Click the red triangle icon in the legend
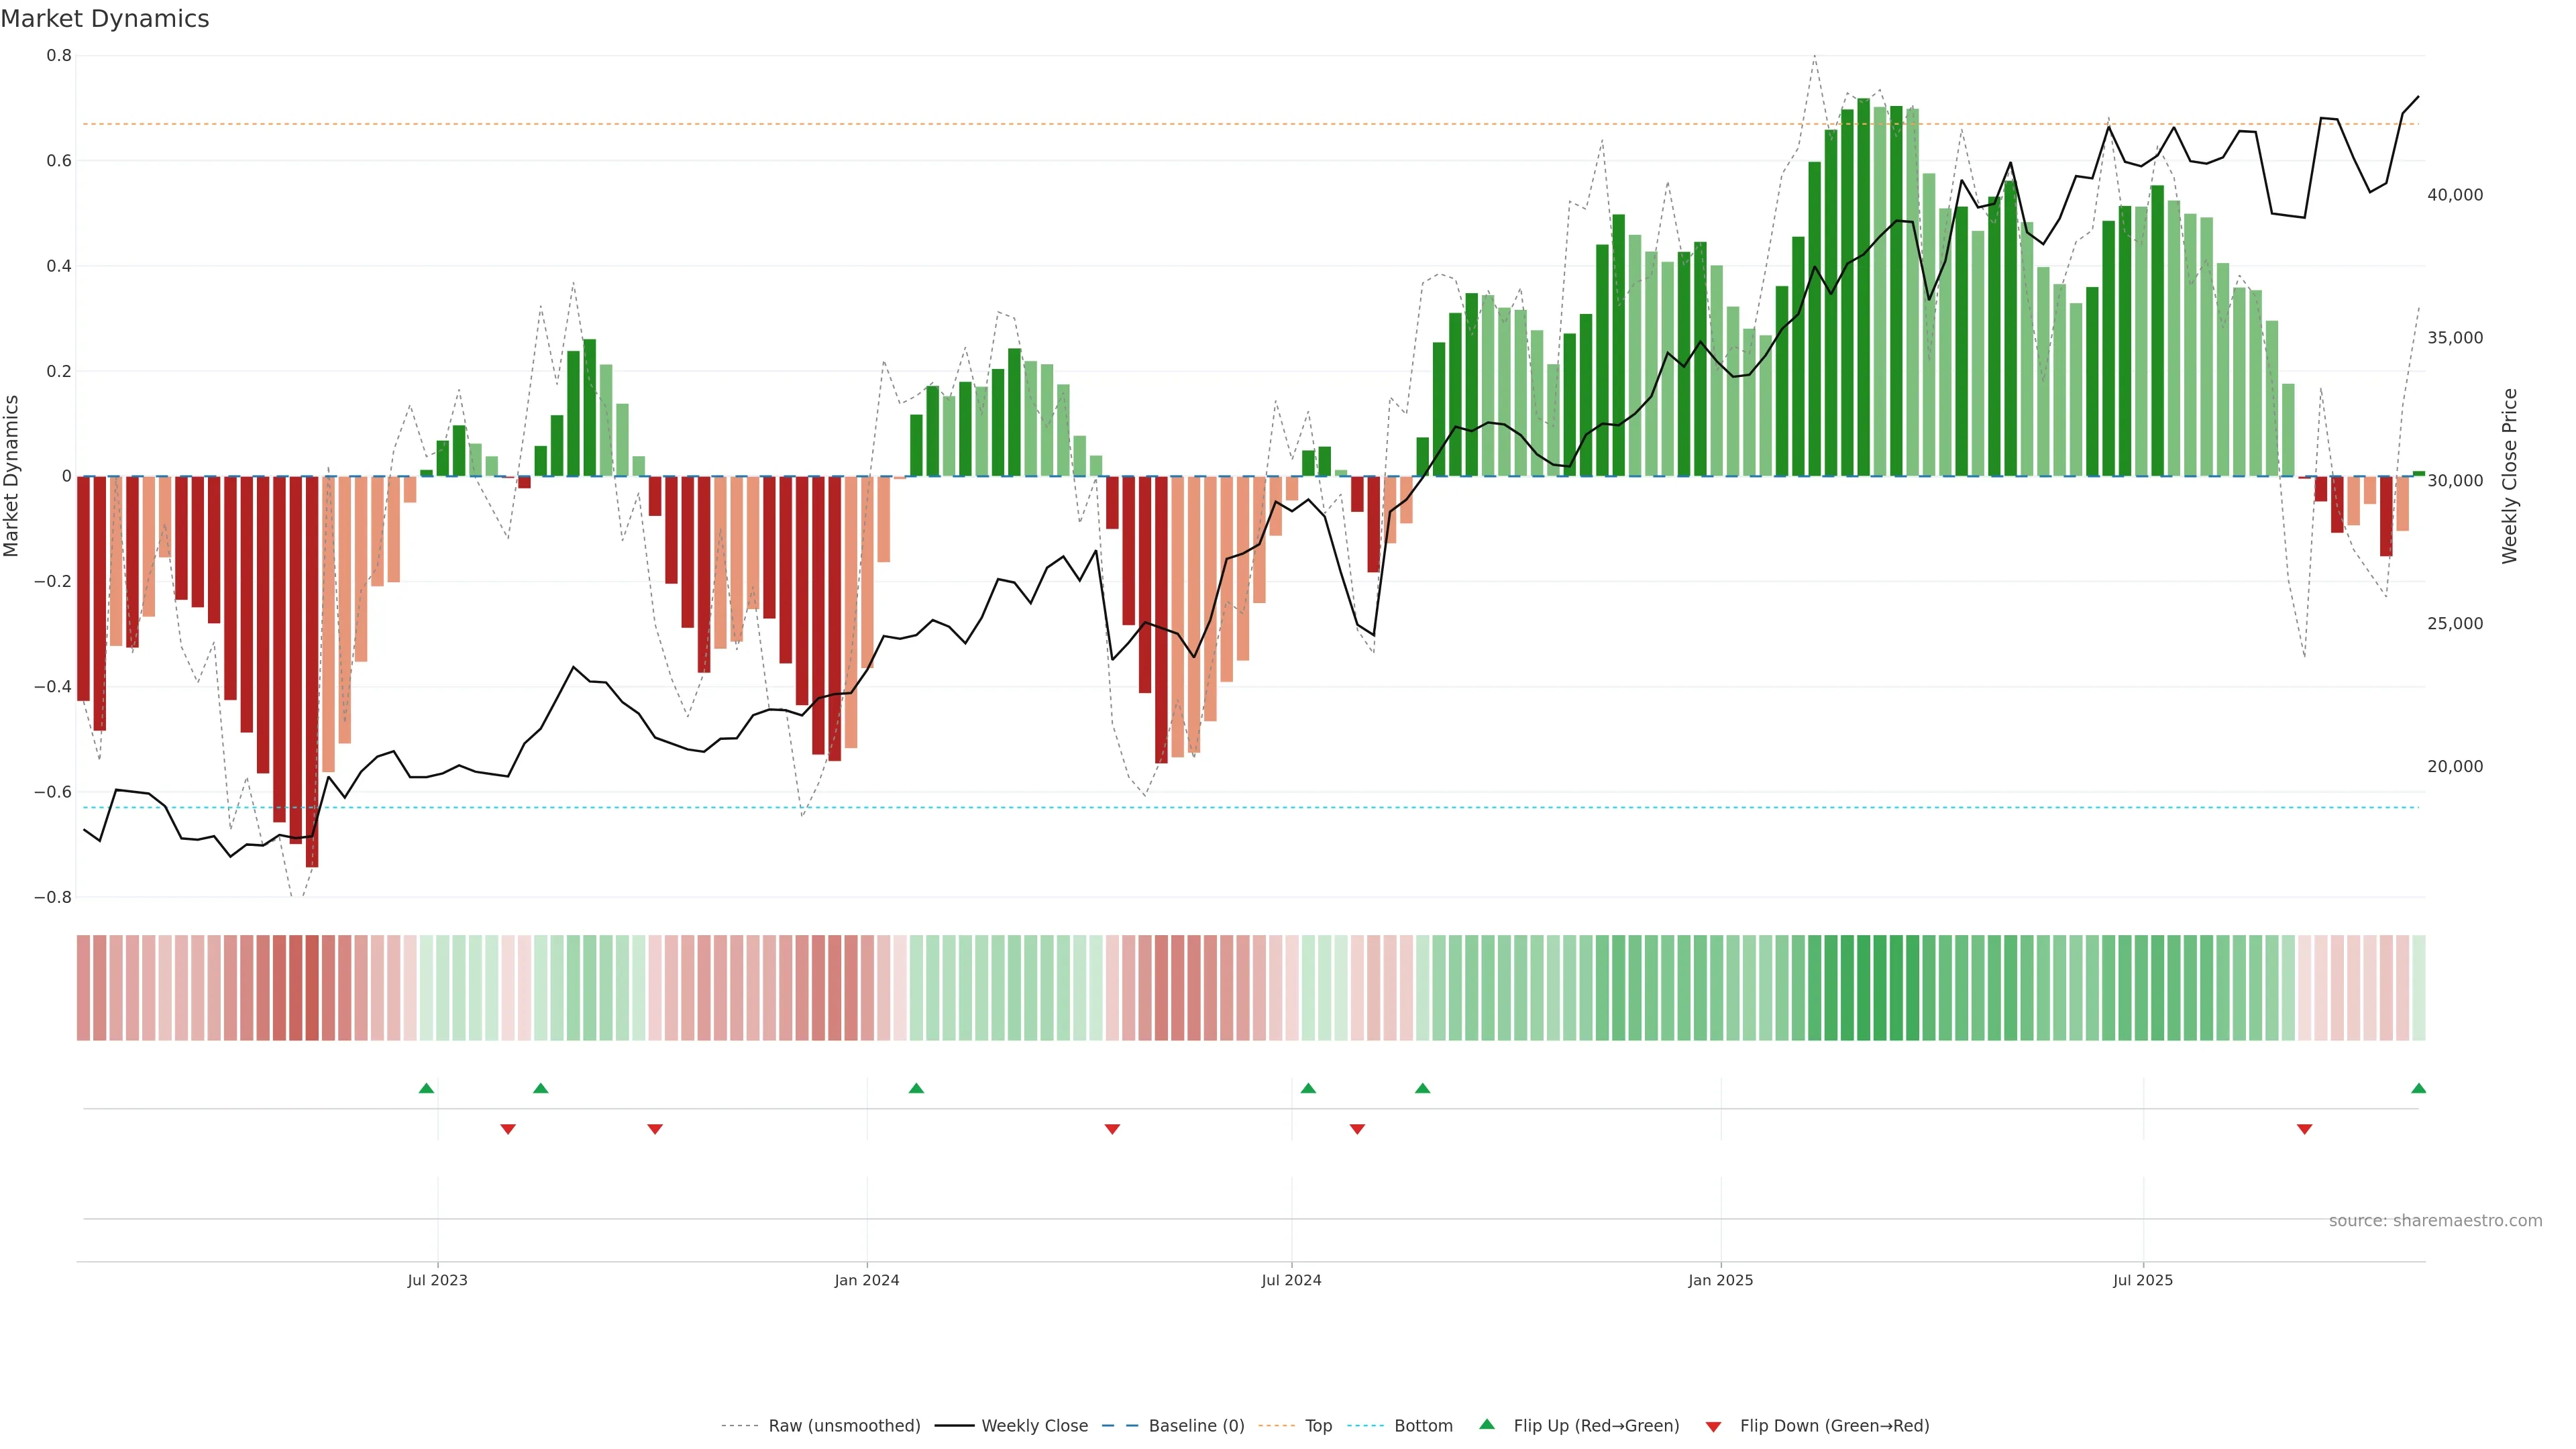The image size is (2576, 1449). pyautogui.click(x=1713, y=1427)
